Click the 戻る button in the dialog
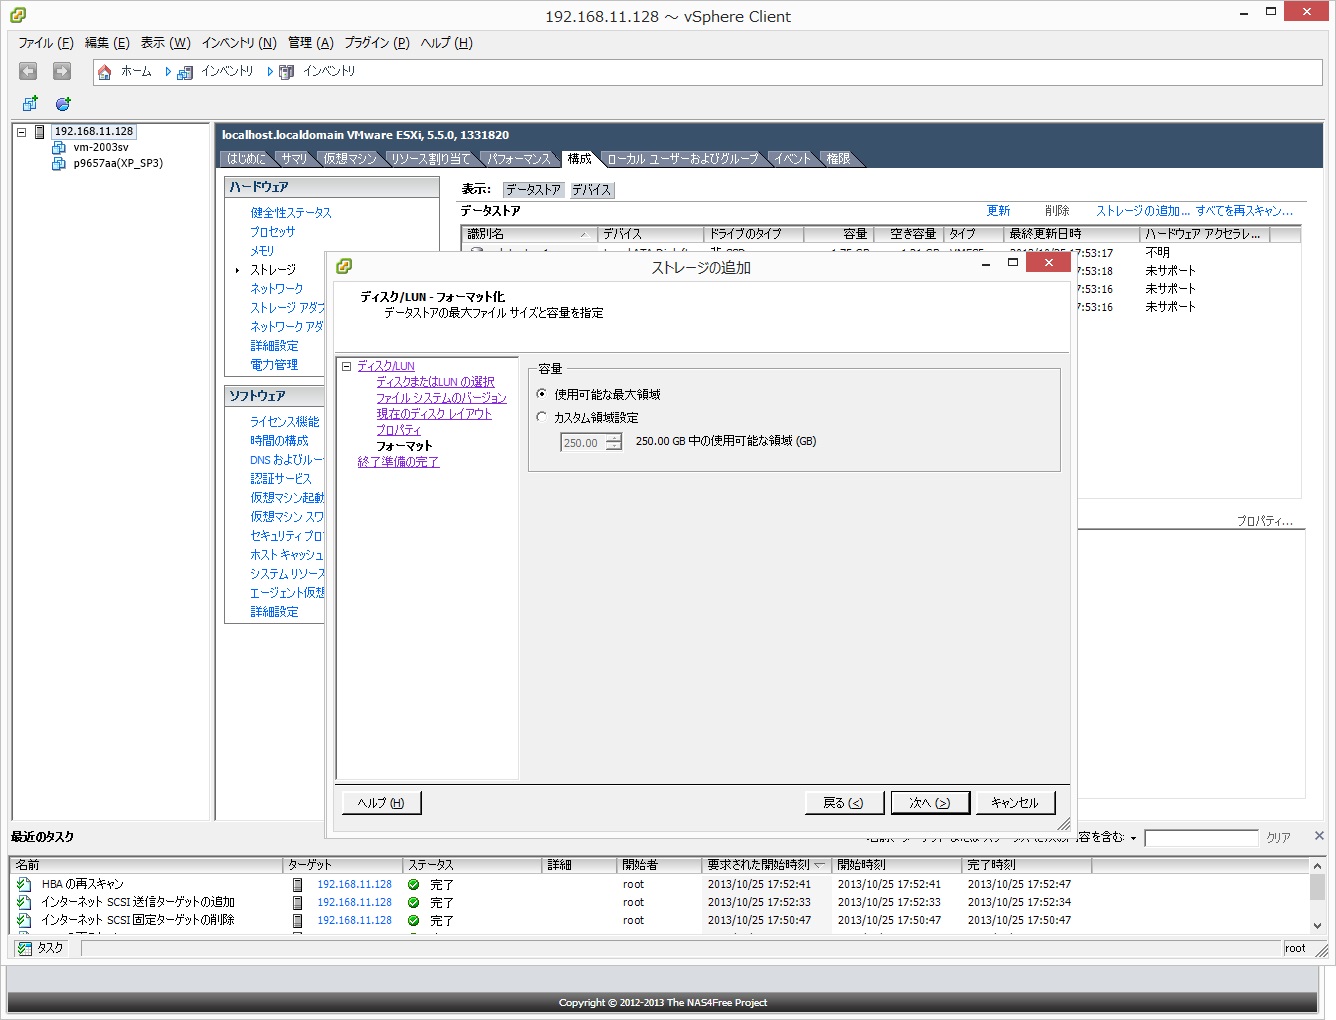The height and width of the screenshot is (1020, 1336). click(843, 803)
